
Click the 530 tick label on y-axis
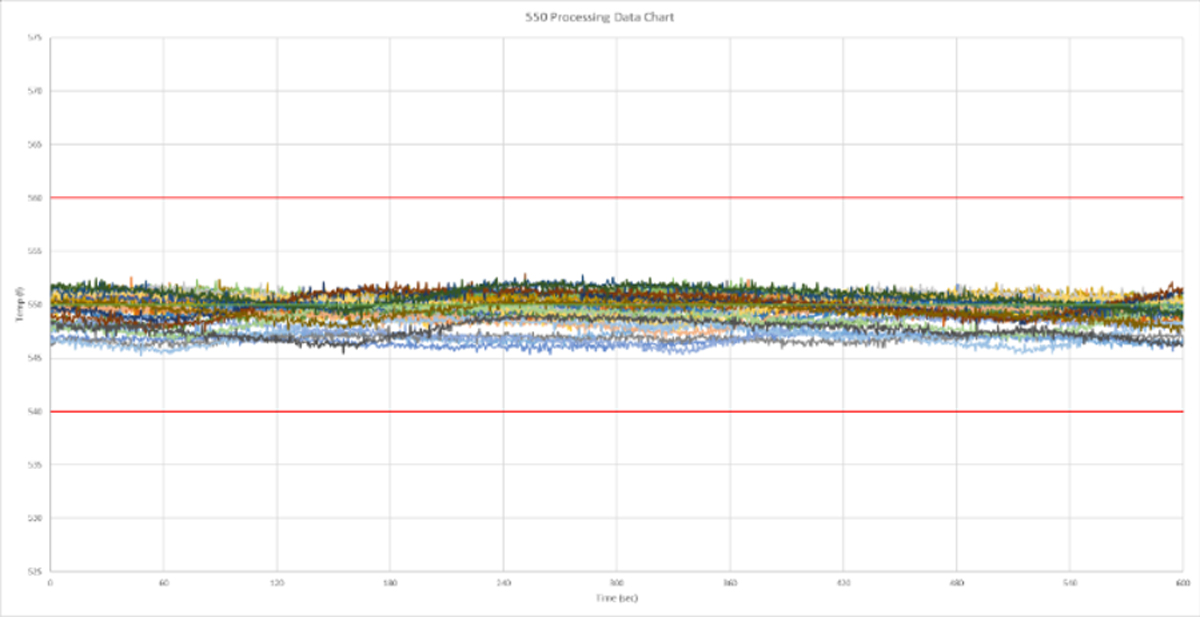click(36, 518)
